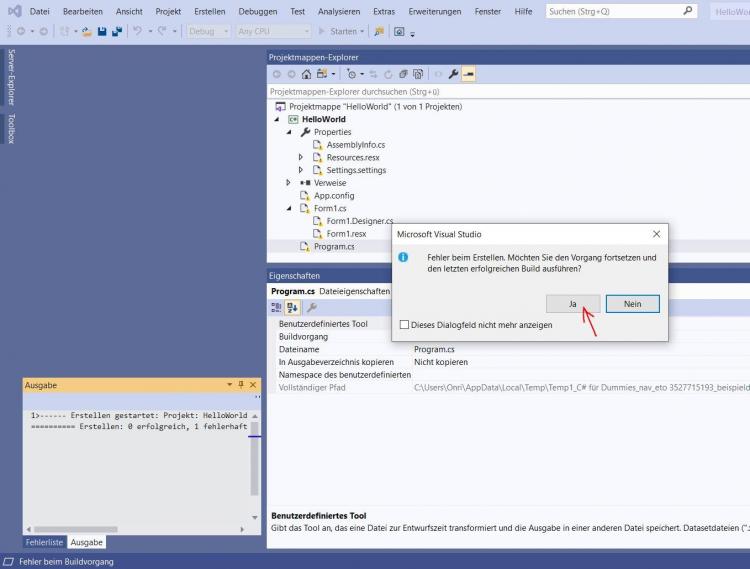Click the Visual Studio logo icon
This screenshot has width=750, height=569.
14,11
